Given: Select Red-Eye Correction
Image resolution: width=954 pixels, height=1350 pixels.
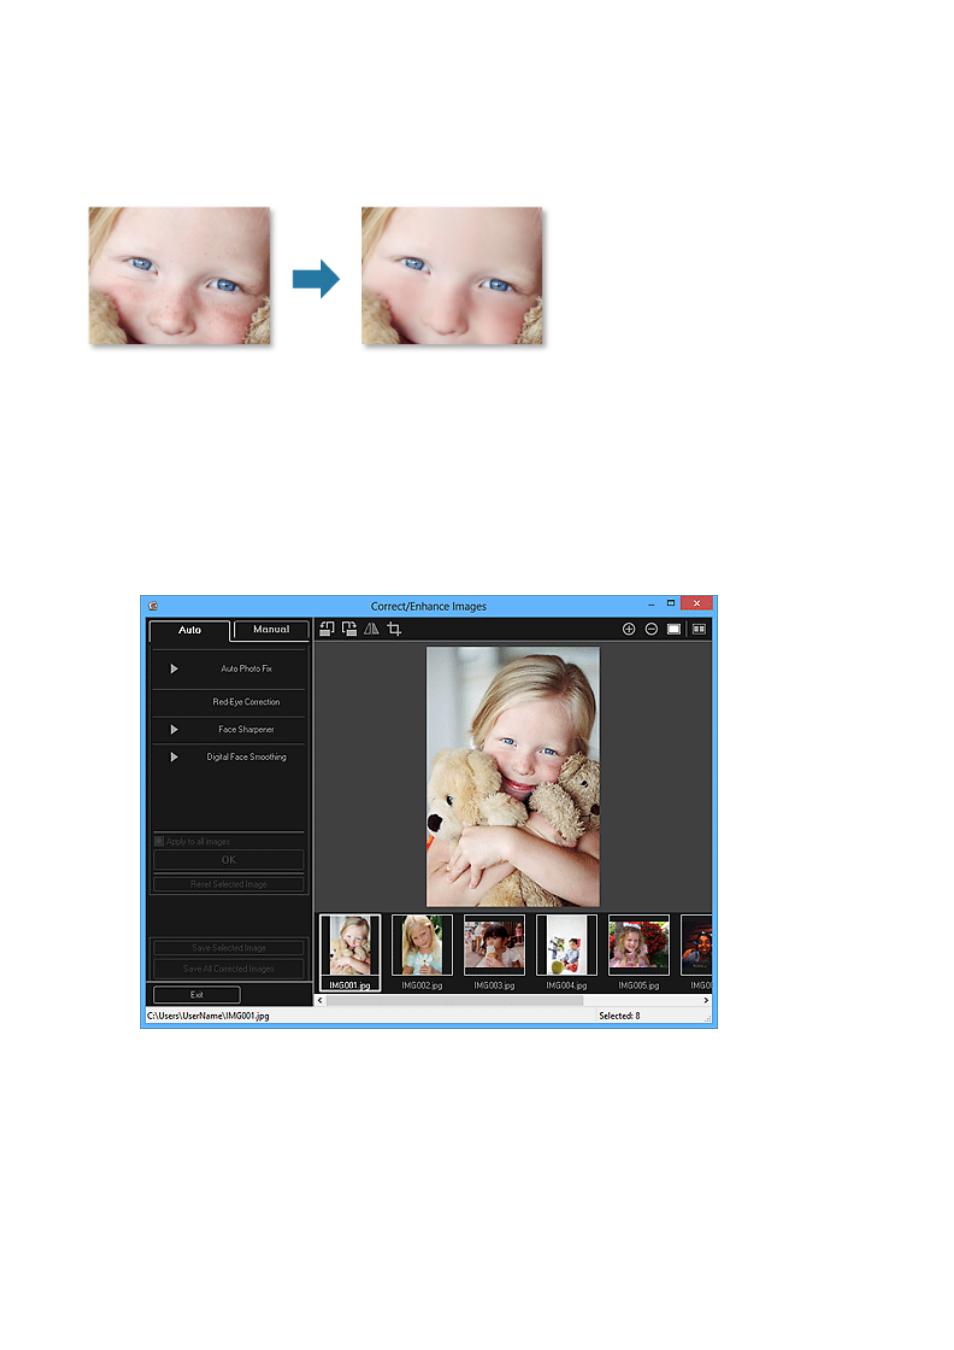Looking at the screenshot, I should [246, 702].
